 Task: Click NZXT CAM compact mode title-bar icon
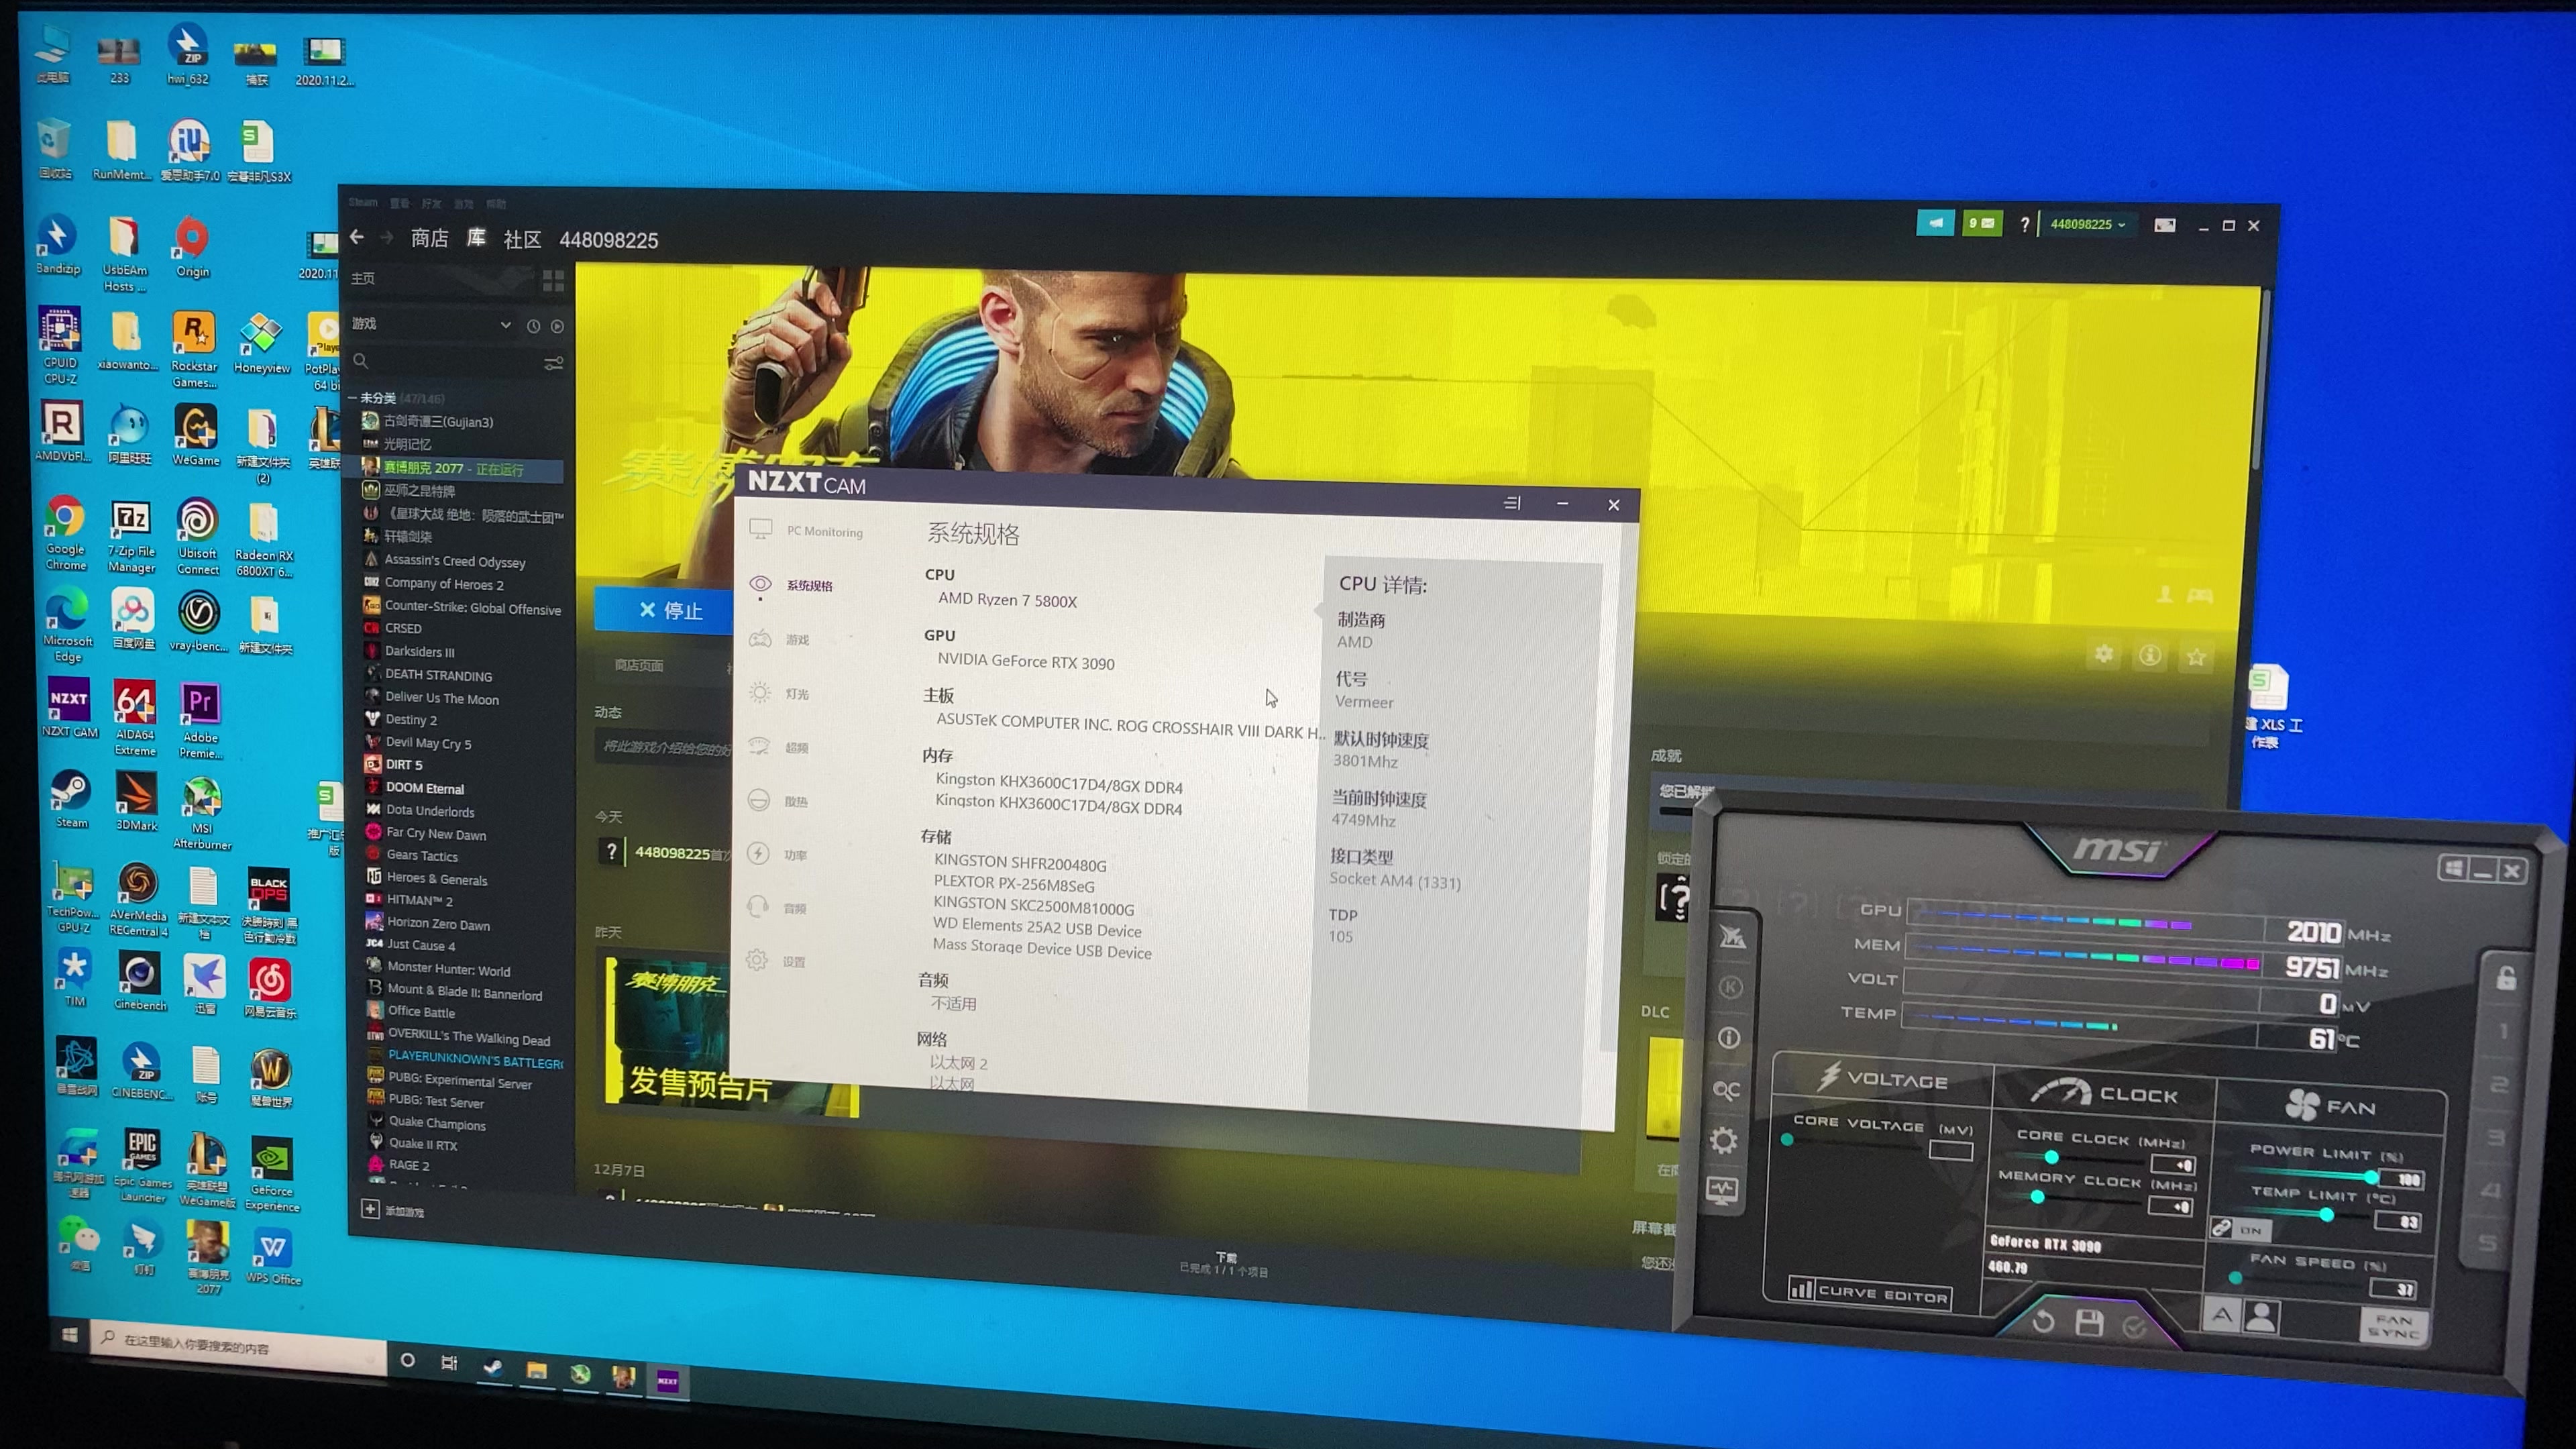(x=1512, y=503)
